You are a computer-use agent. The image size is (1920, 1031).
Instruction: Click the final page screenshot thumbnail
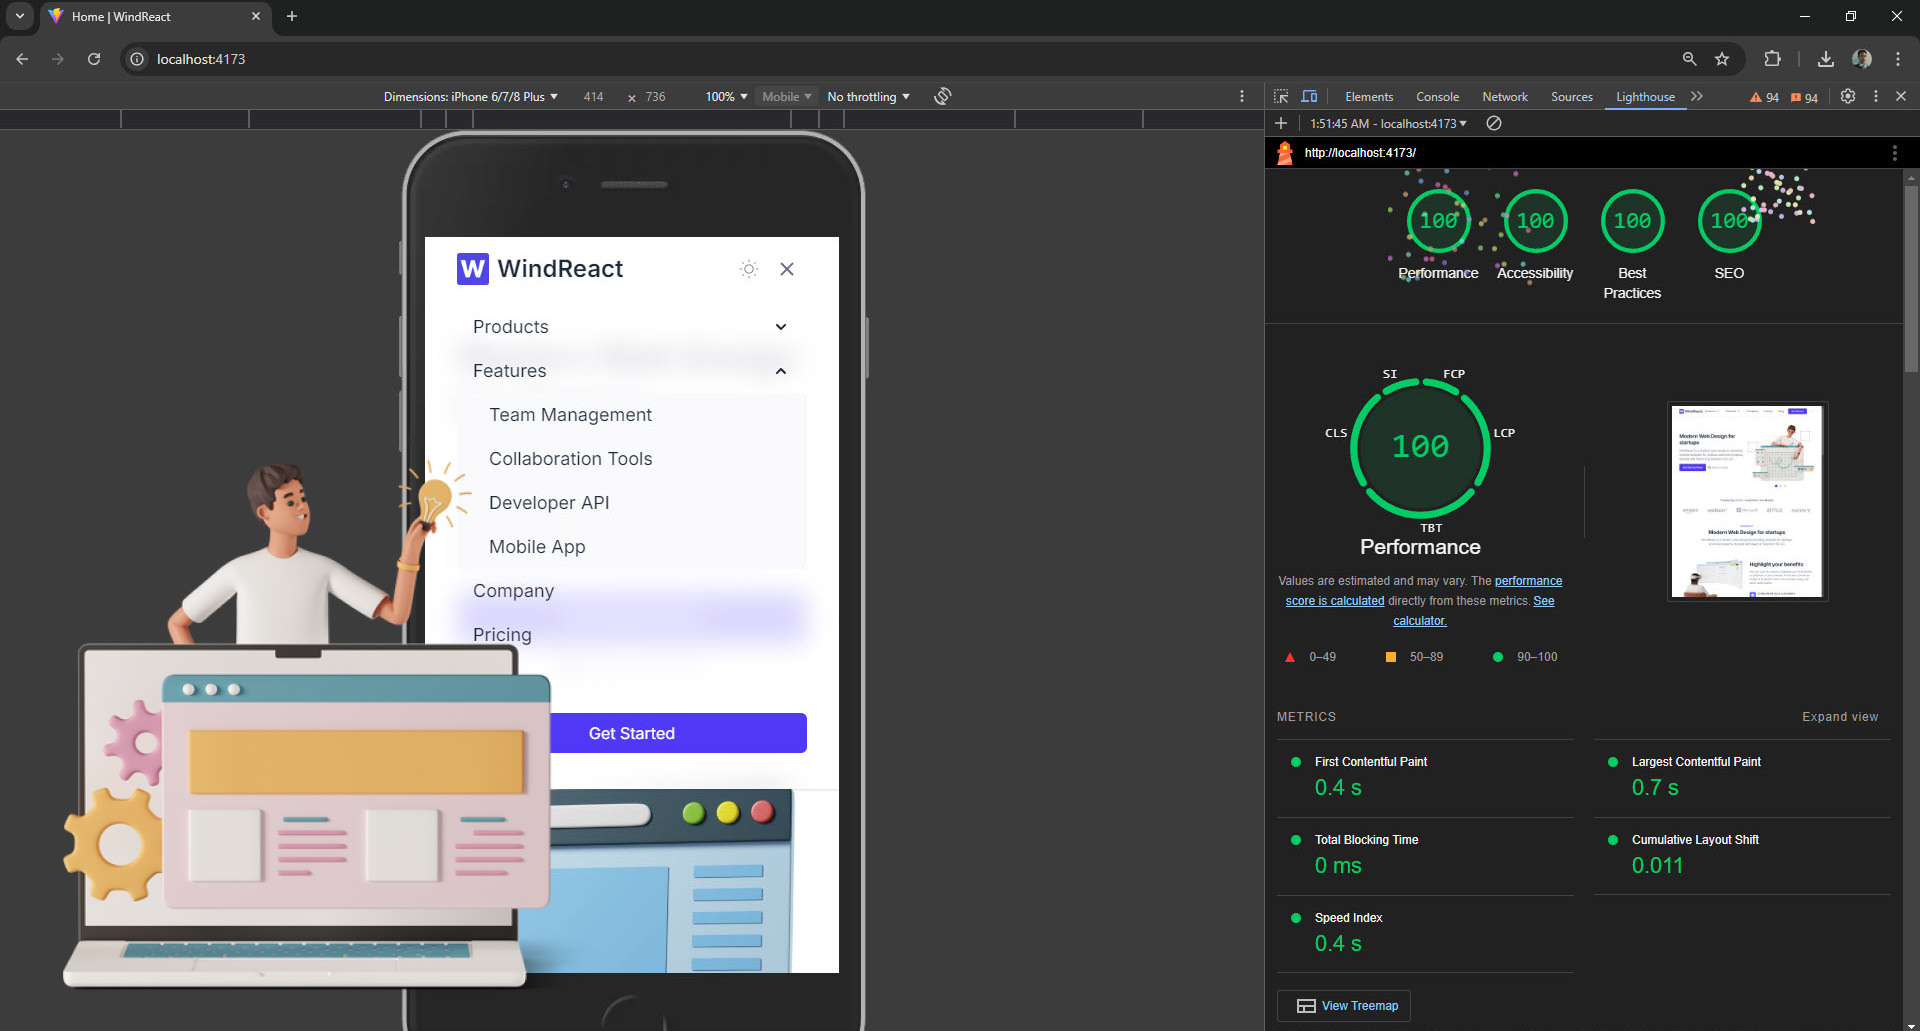[1748, 501]
